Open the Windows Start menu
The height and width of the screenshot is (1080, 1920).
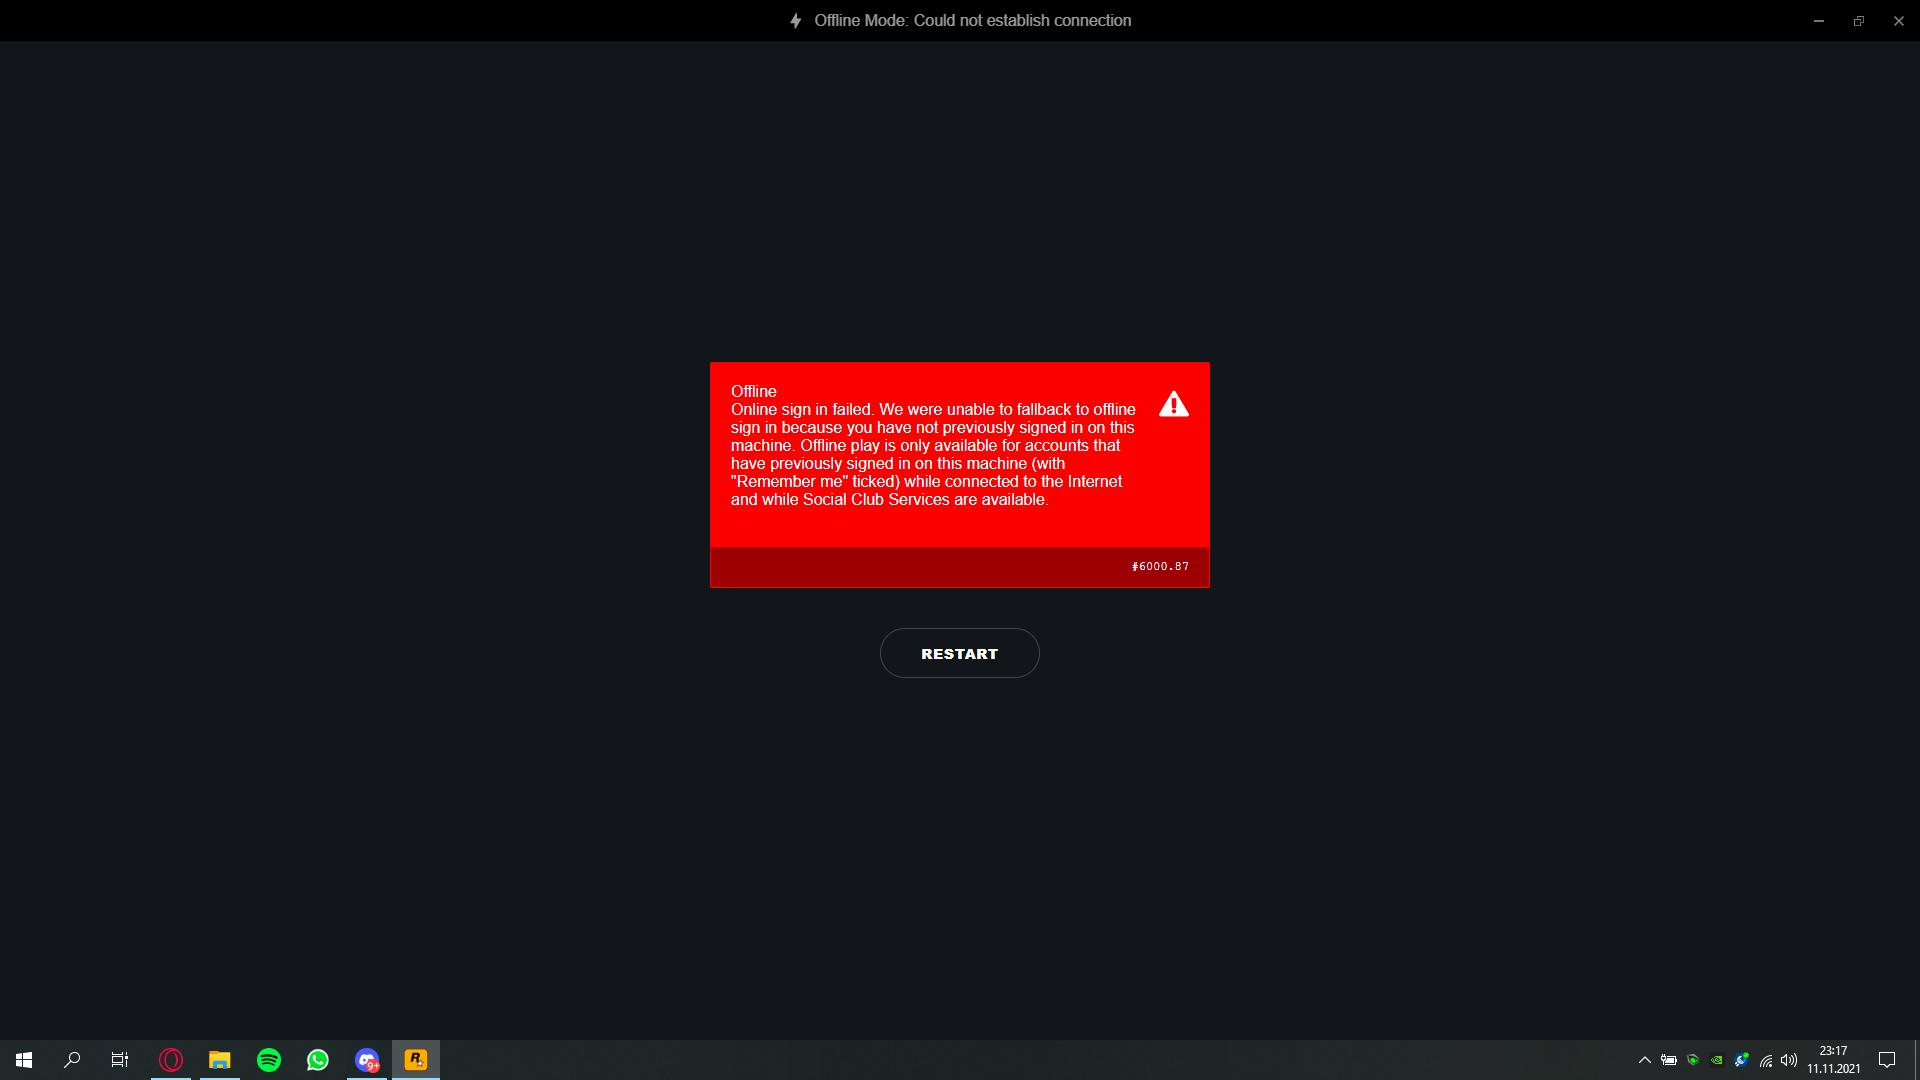[x=24, y=1059]
